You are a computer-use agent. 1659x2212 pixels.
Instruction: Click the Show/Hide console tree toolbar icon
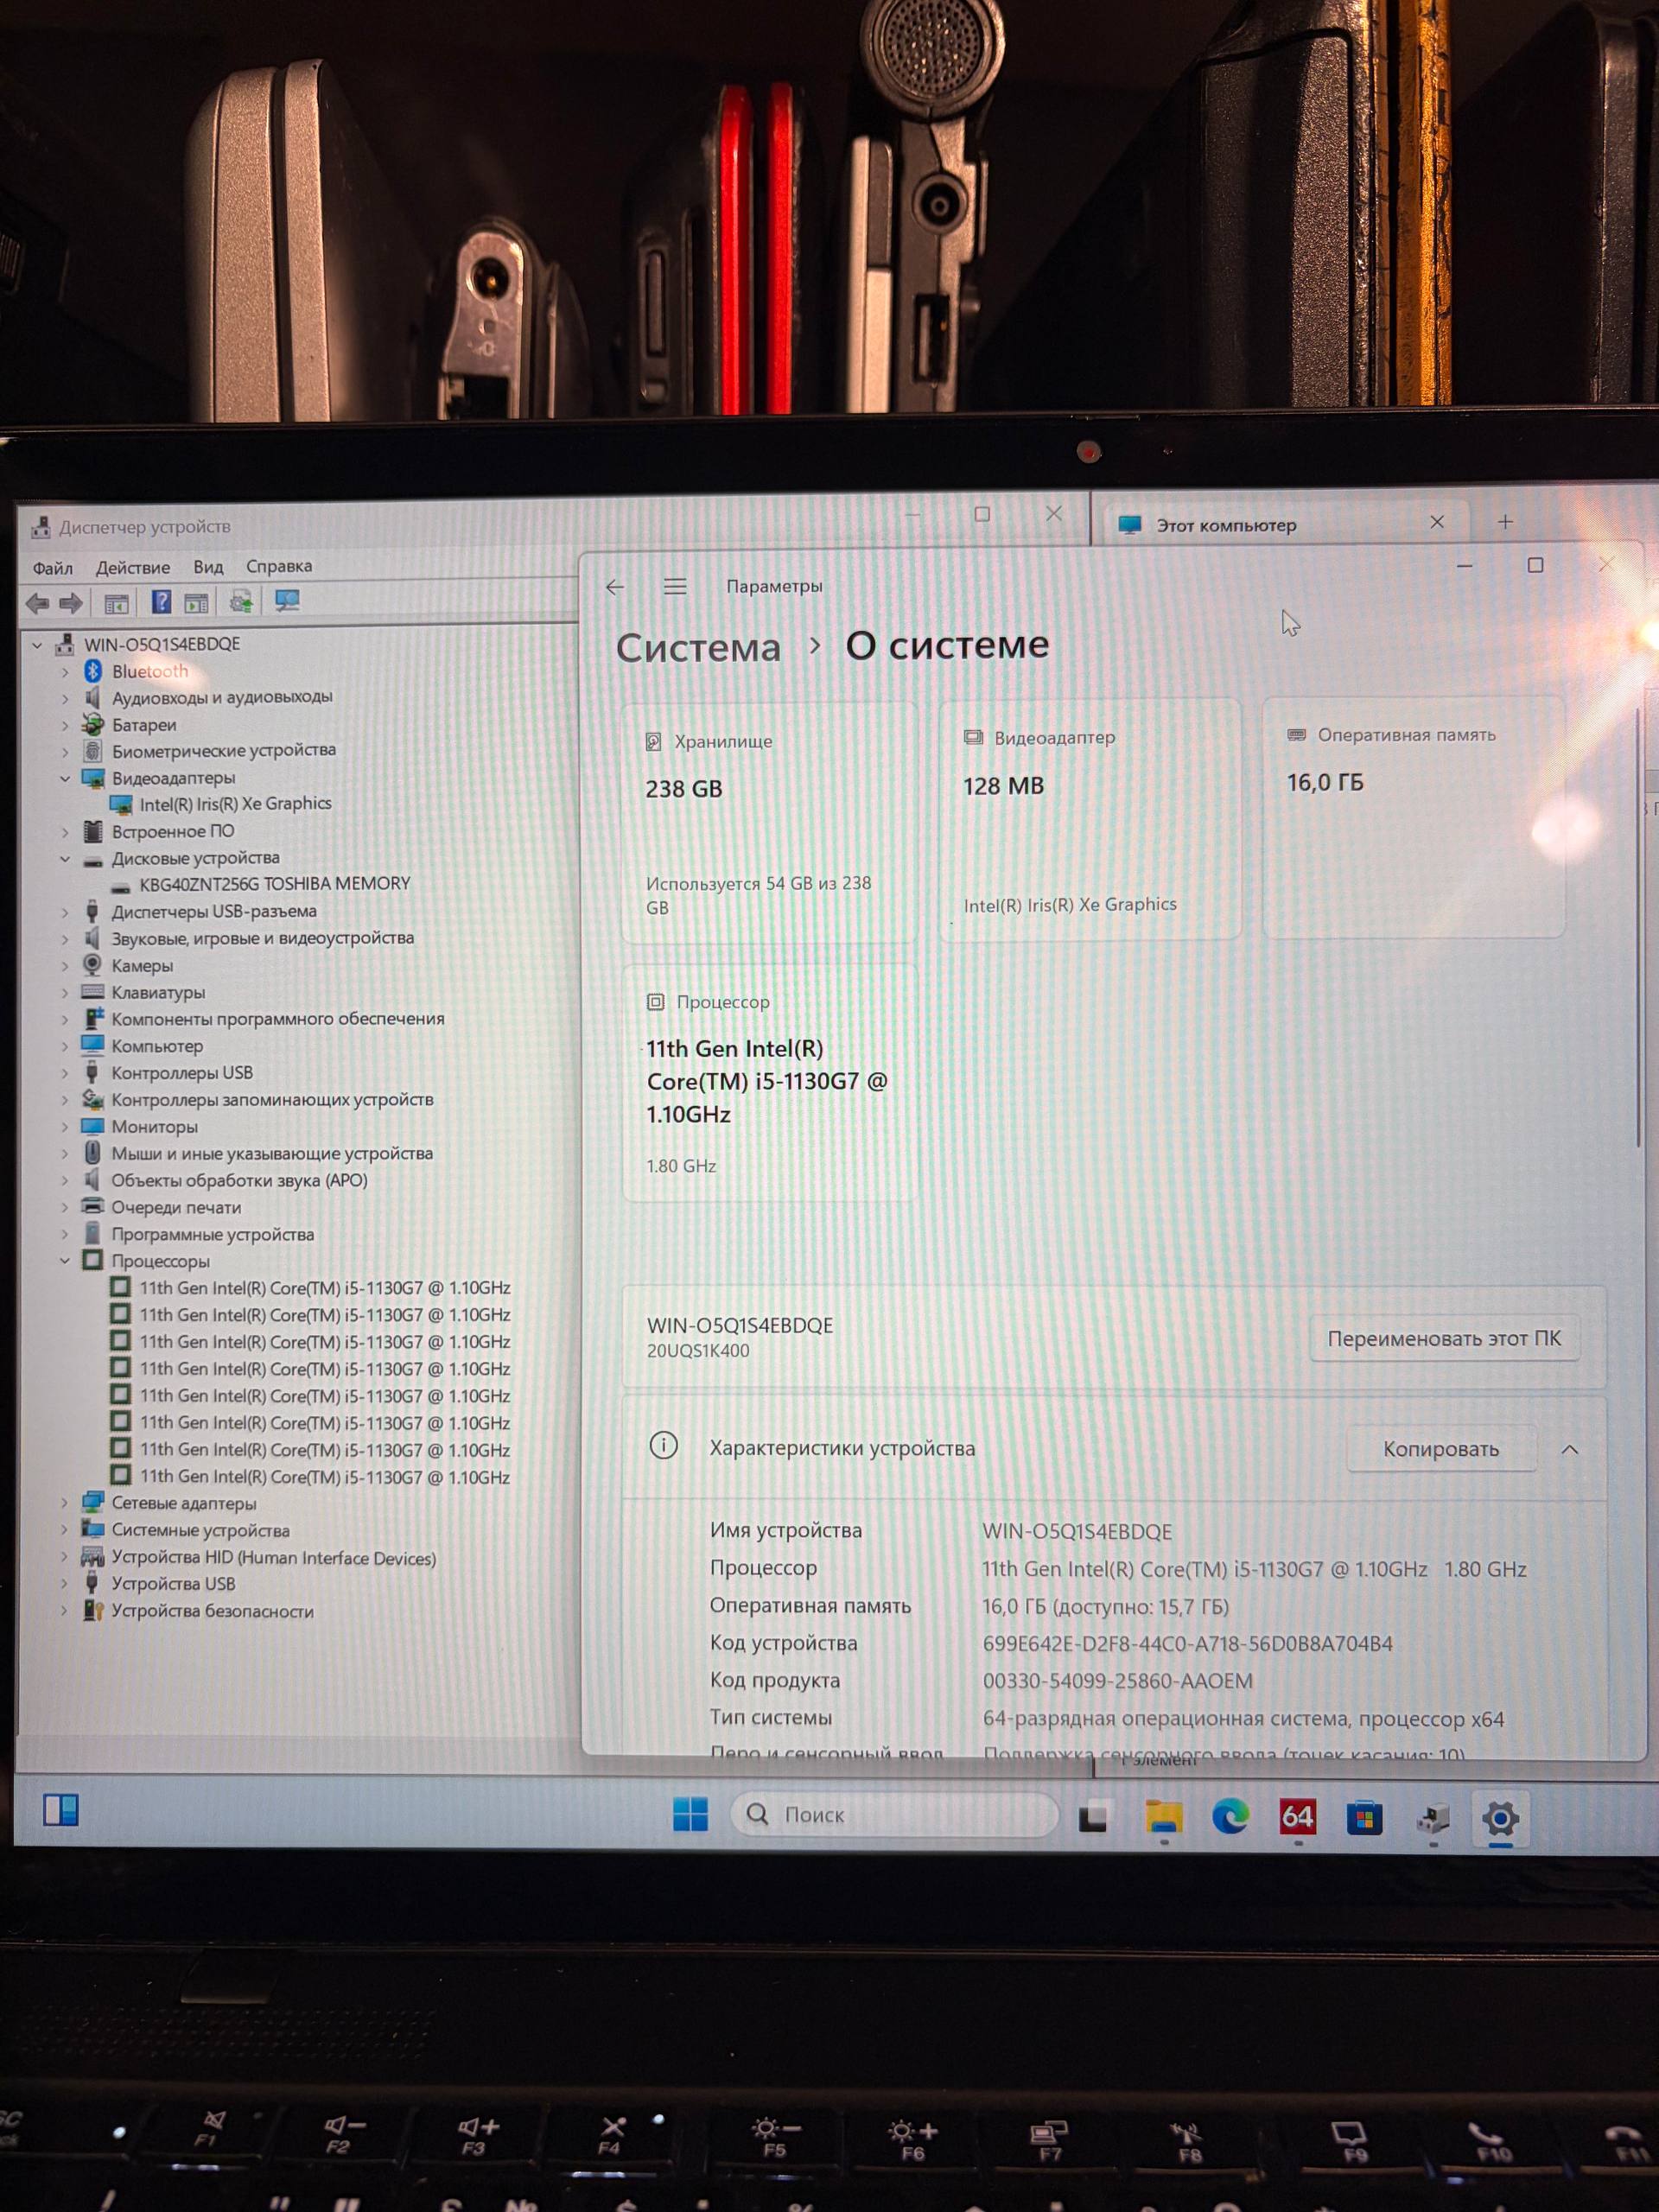click(x=116, y=603)
